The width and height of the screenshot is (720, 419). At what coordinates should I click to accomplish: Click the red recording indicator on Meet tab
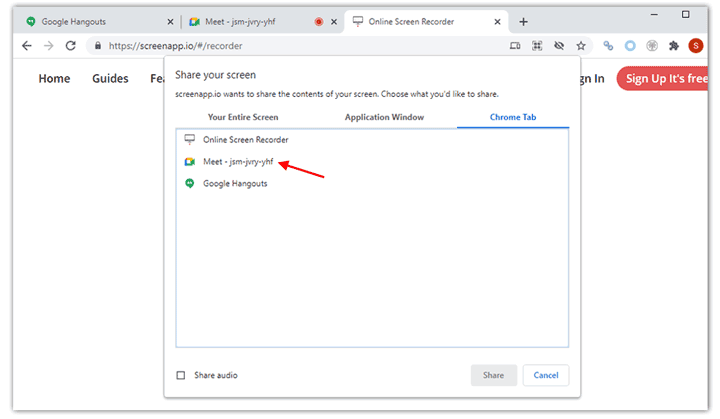(x=319, y=22)
